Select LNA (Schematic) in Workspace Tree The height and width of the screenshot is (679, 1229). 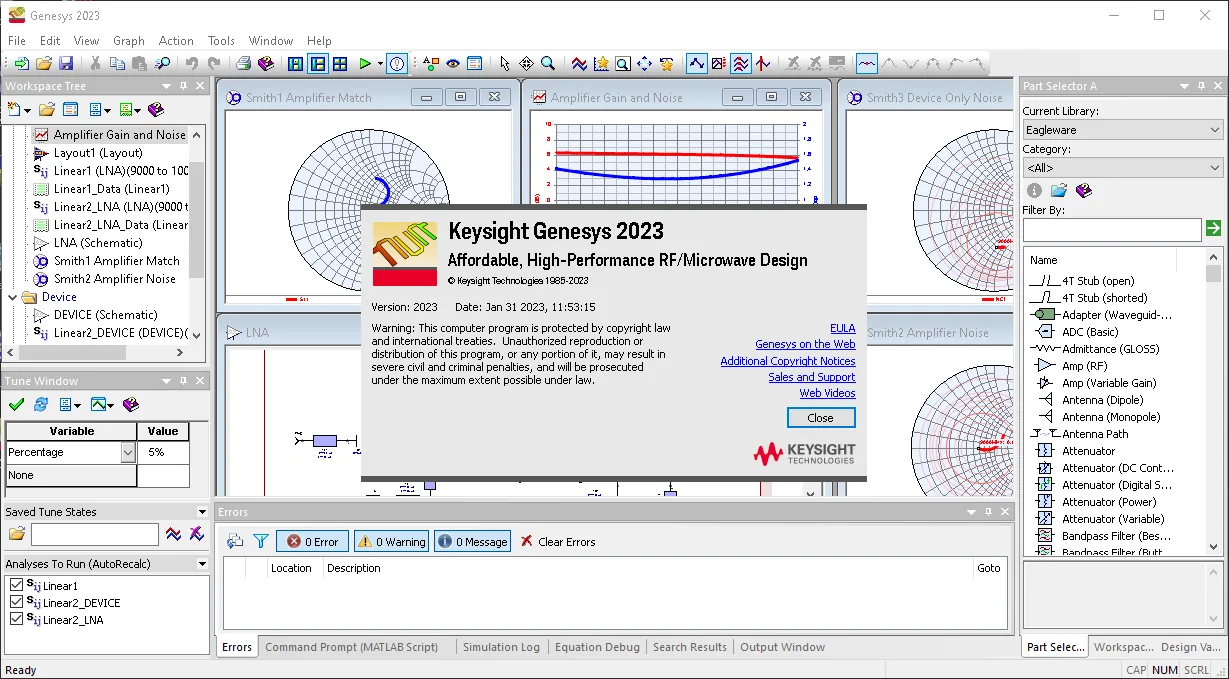coord(98,243)
